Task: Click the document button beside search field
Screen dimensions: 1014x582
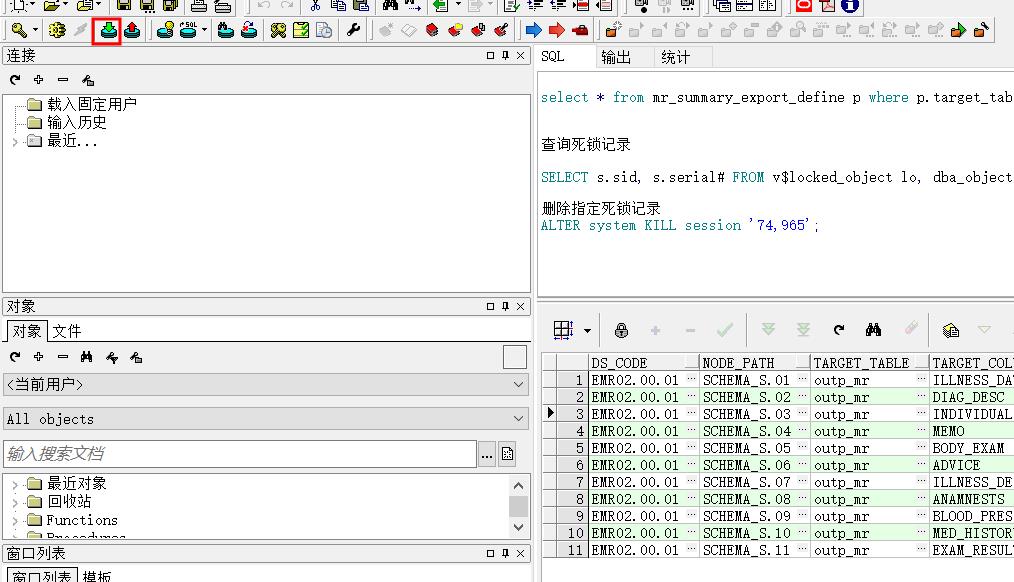Action: click(x=508, y=454)
